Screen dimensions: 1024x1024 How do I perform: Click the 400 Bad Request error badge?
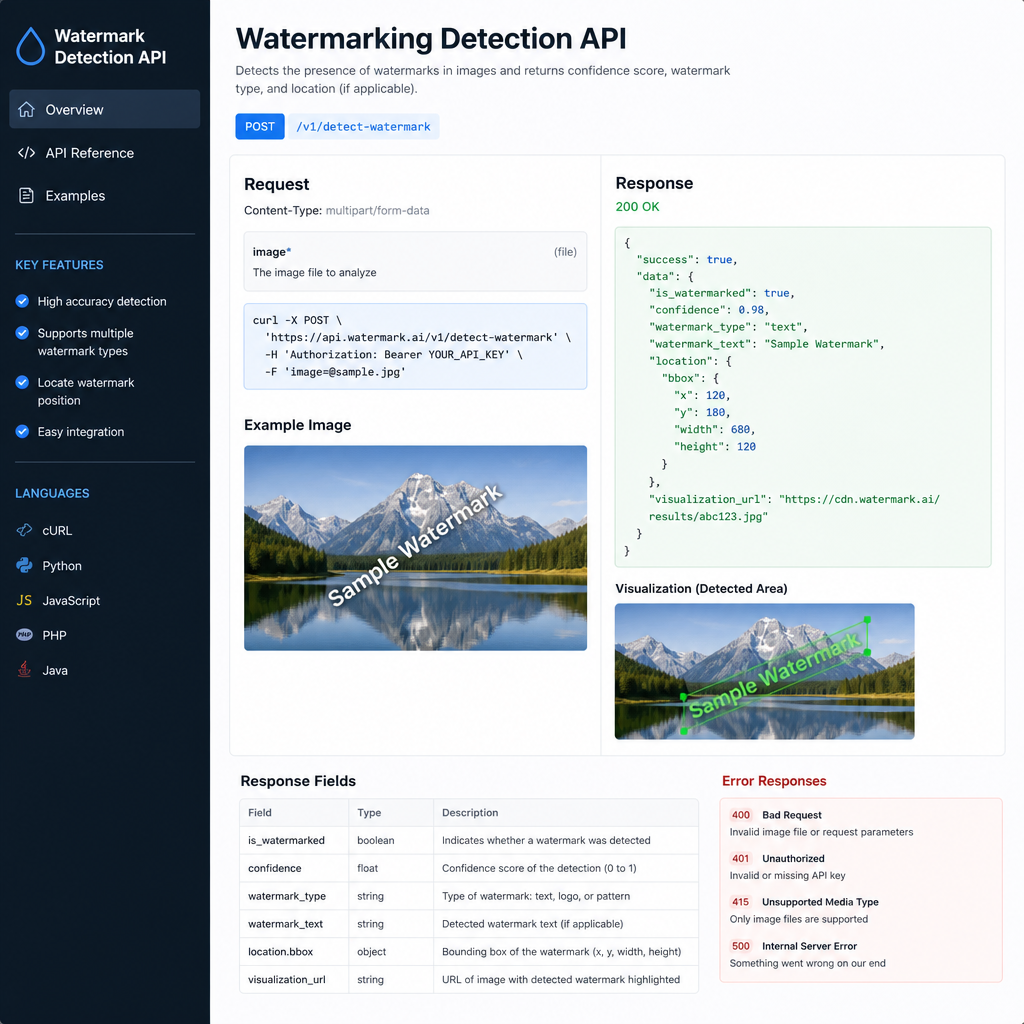tap(741, 815)
